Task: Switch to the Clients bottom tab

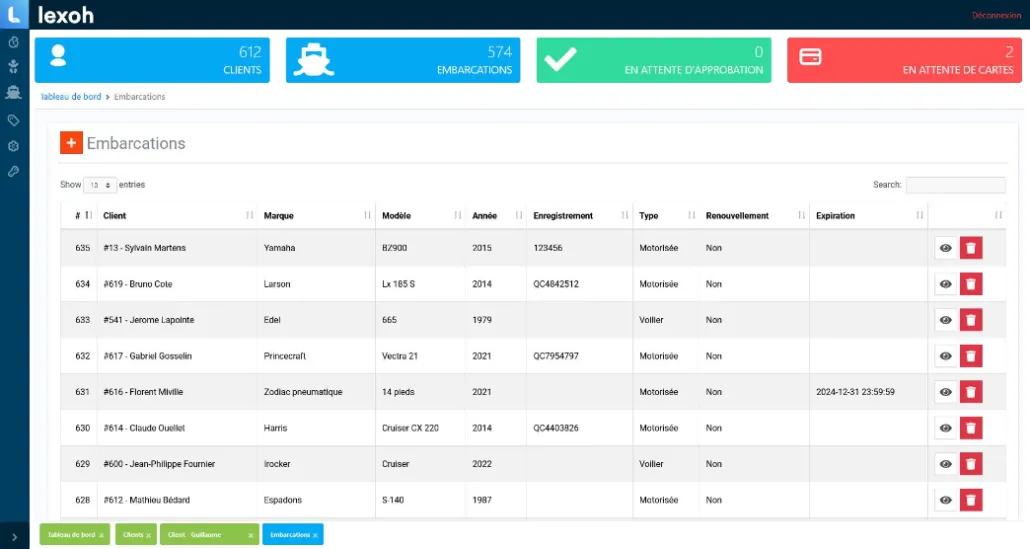Action: pyautogui.click(x=135, y=535)
